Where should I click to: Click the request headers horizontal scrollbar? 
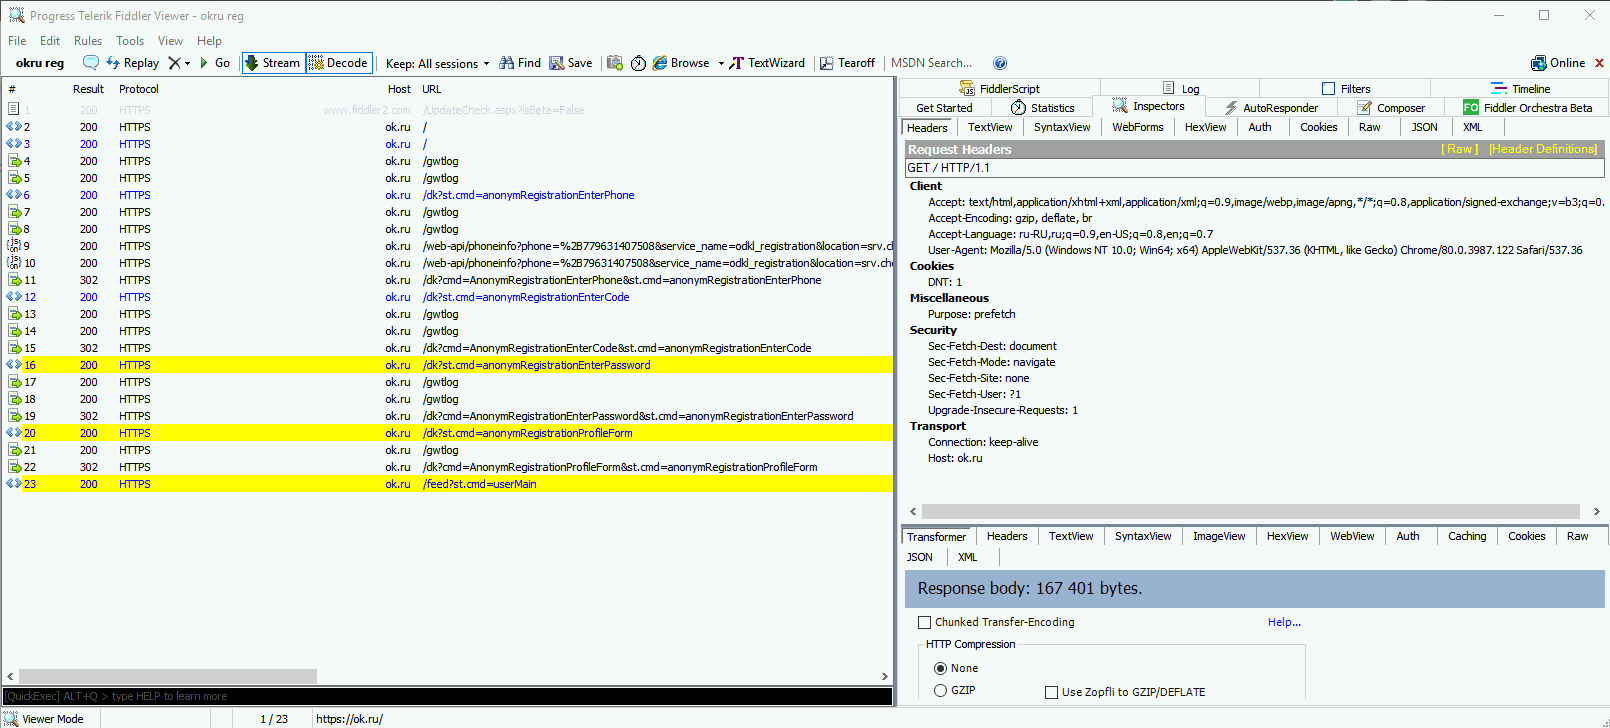(x=1250, y=511)
